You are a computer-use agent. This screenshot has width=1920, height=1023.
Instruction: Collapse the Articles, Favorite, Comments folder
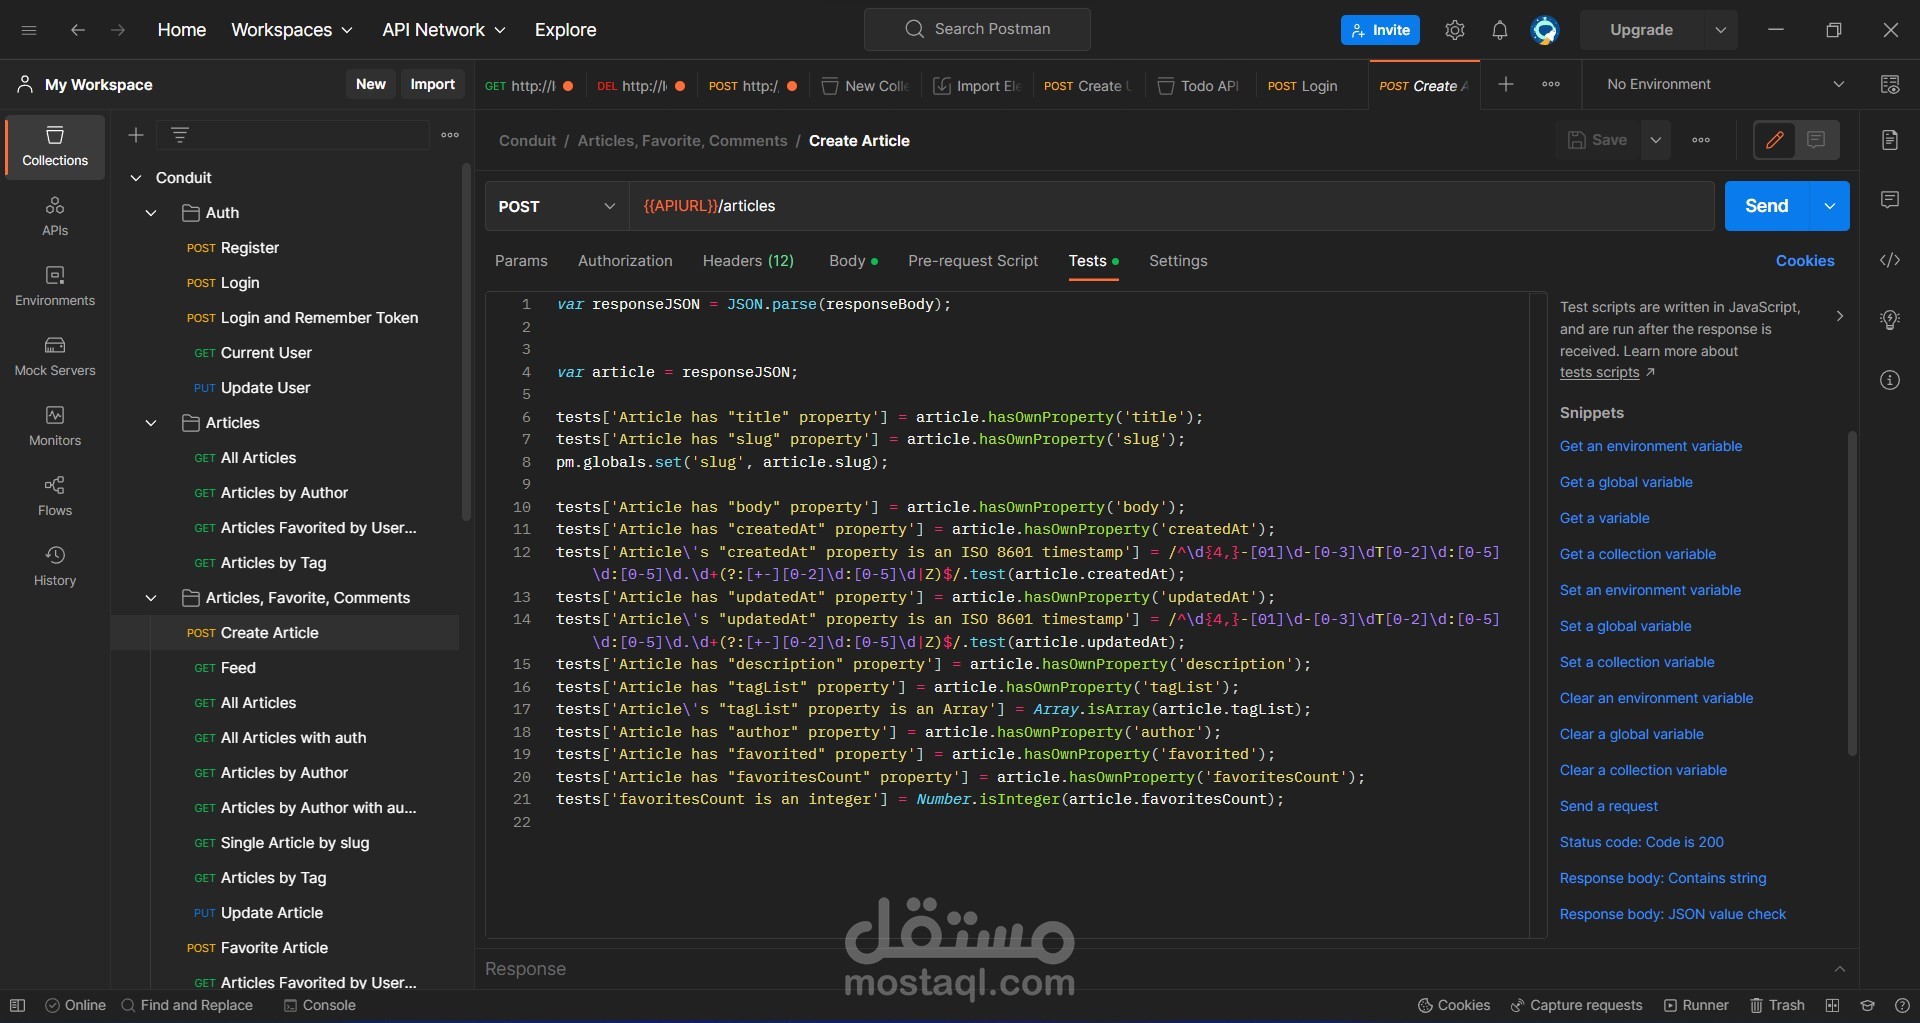coord(151,598)
